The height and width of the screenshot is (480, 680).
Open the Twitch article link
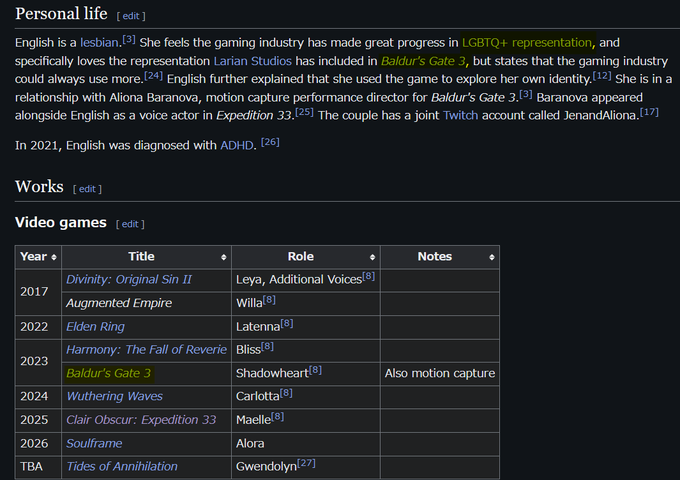460,115
